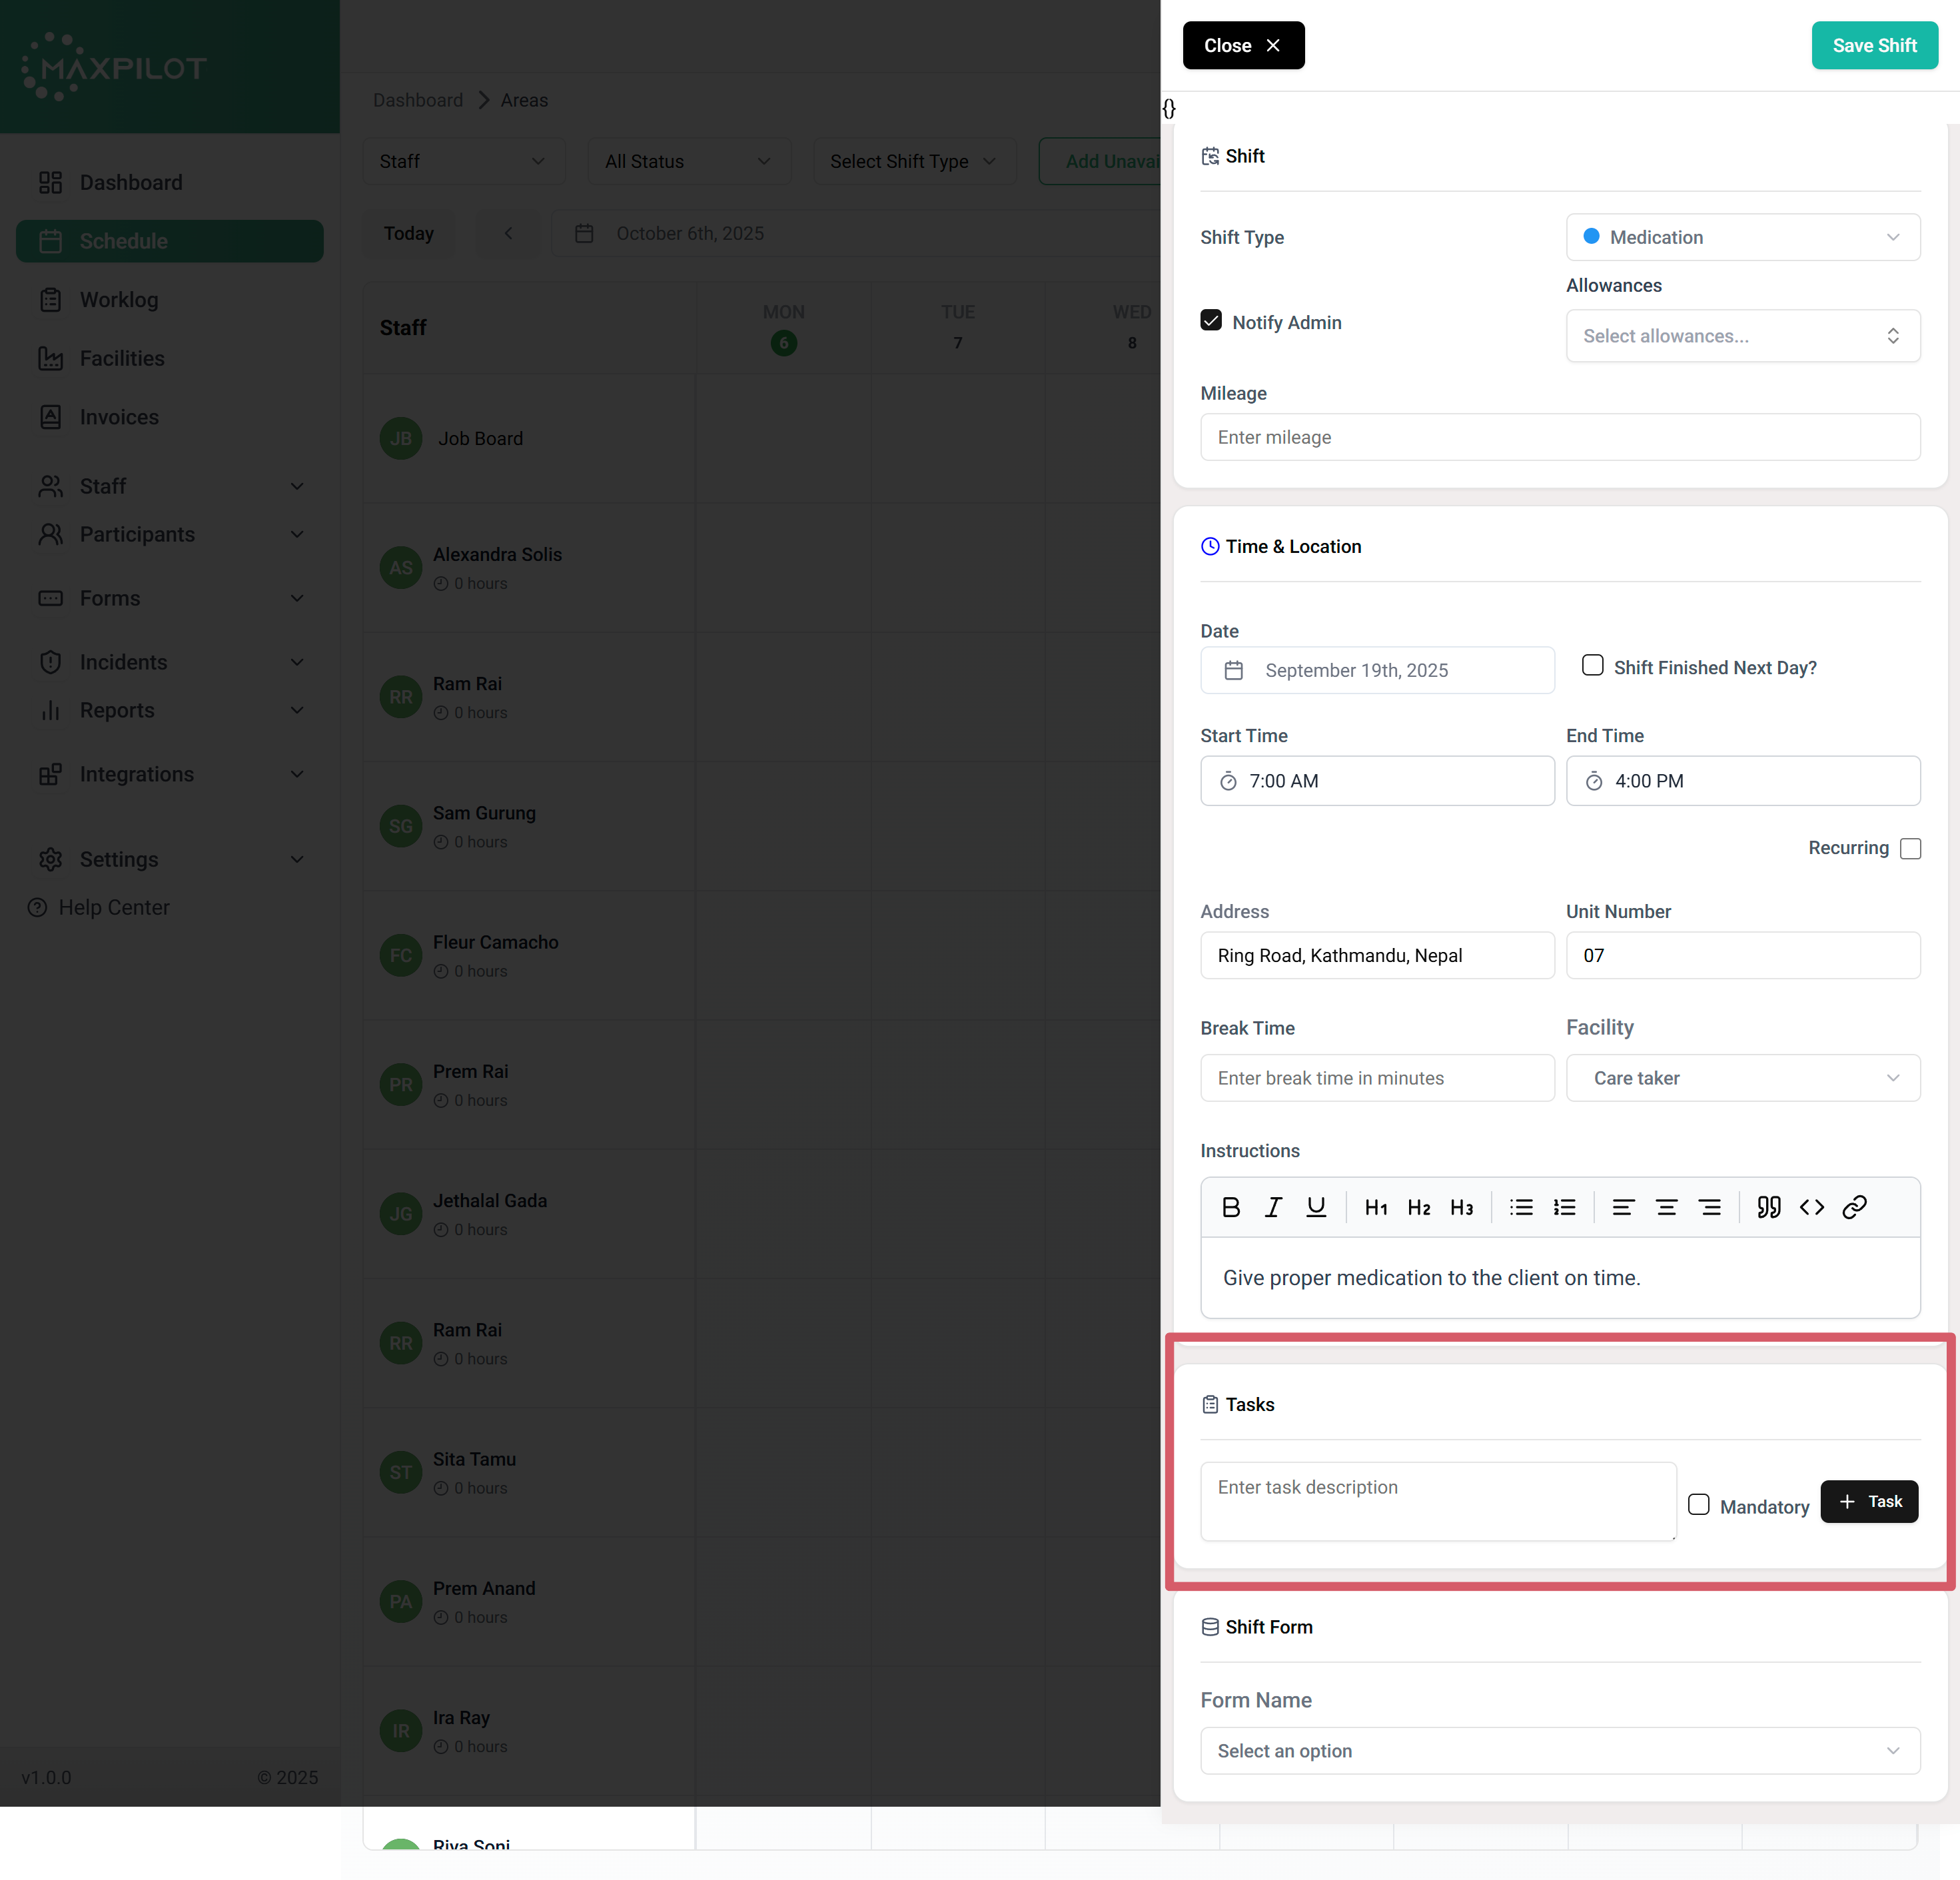Insert a hyperlink with link icon
The width and height of the screenshot is (1960, 1880).
(x=1854, y=1207)
